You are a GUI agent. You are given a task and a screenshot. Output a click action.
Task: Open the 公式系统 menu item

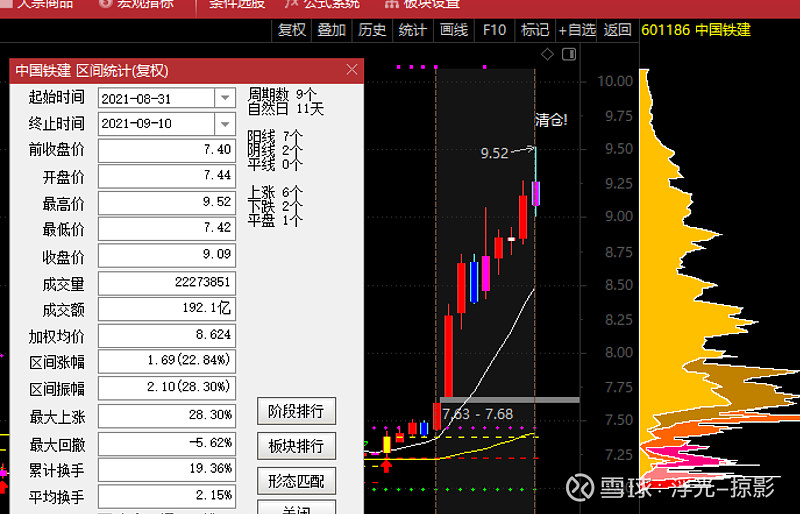[323, 4]
